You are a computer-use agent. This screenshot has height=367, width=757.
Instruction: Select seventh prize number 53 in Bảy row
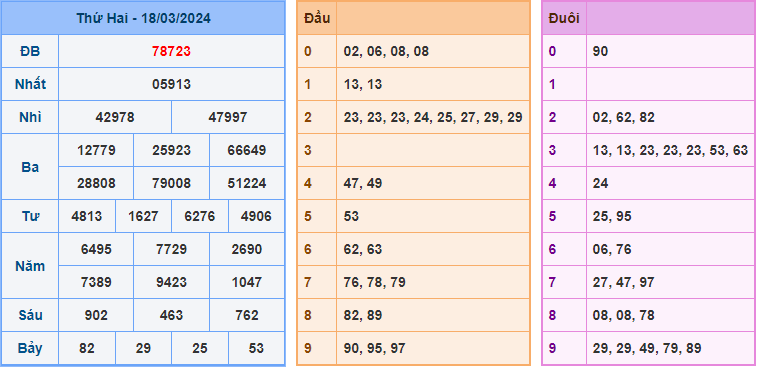(256, 348)
